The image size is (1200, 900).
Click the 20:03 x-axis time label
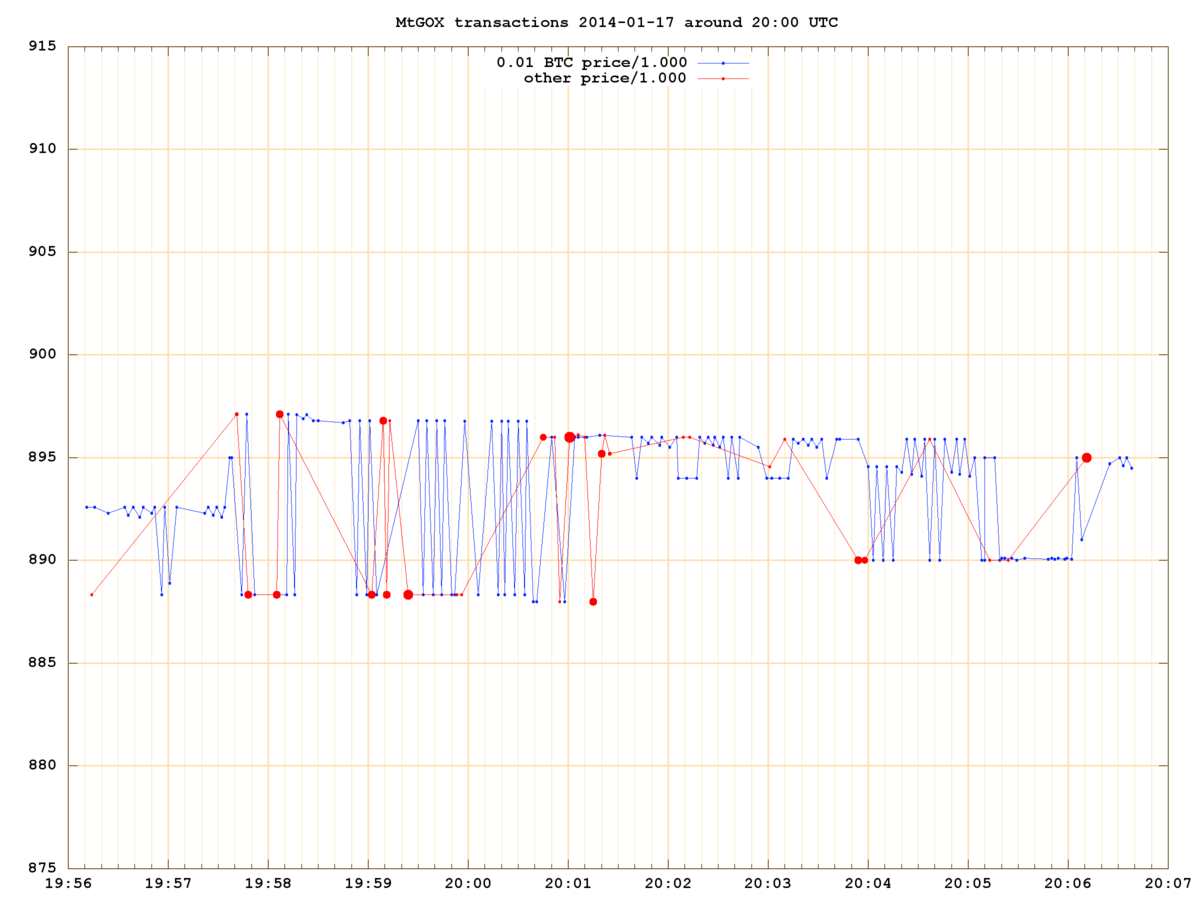tap(767, 884)
